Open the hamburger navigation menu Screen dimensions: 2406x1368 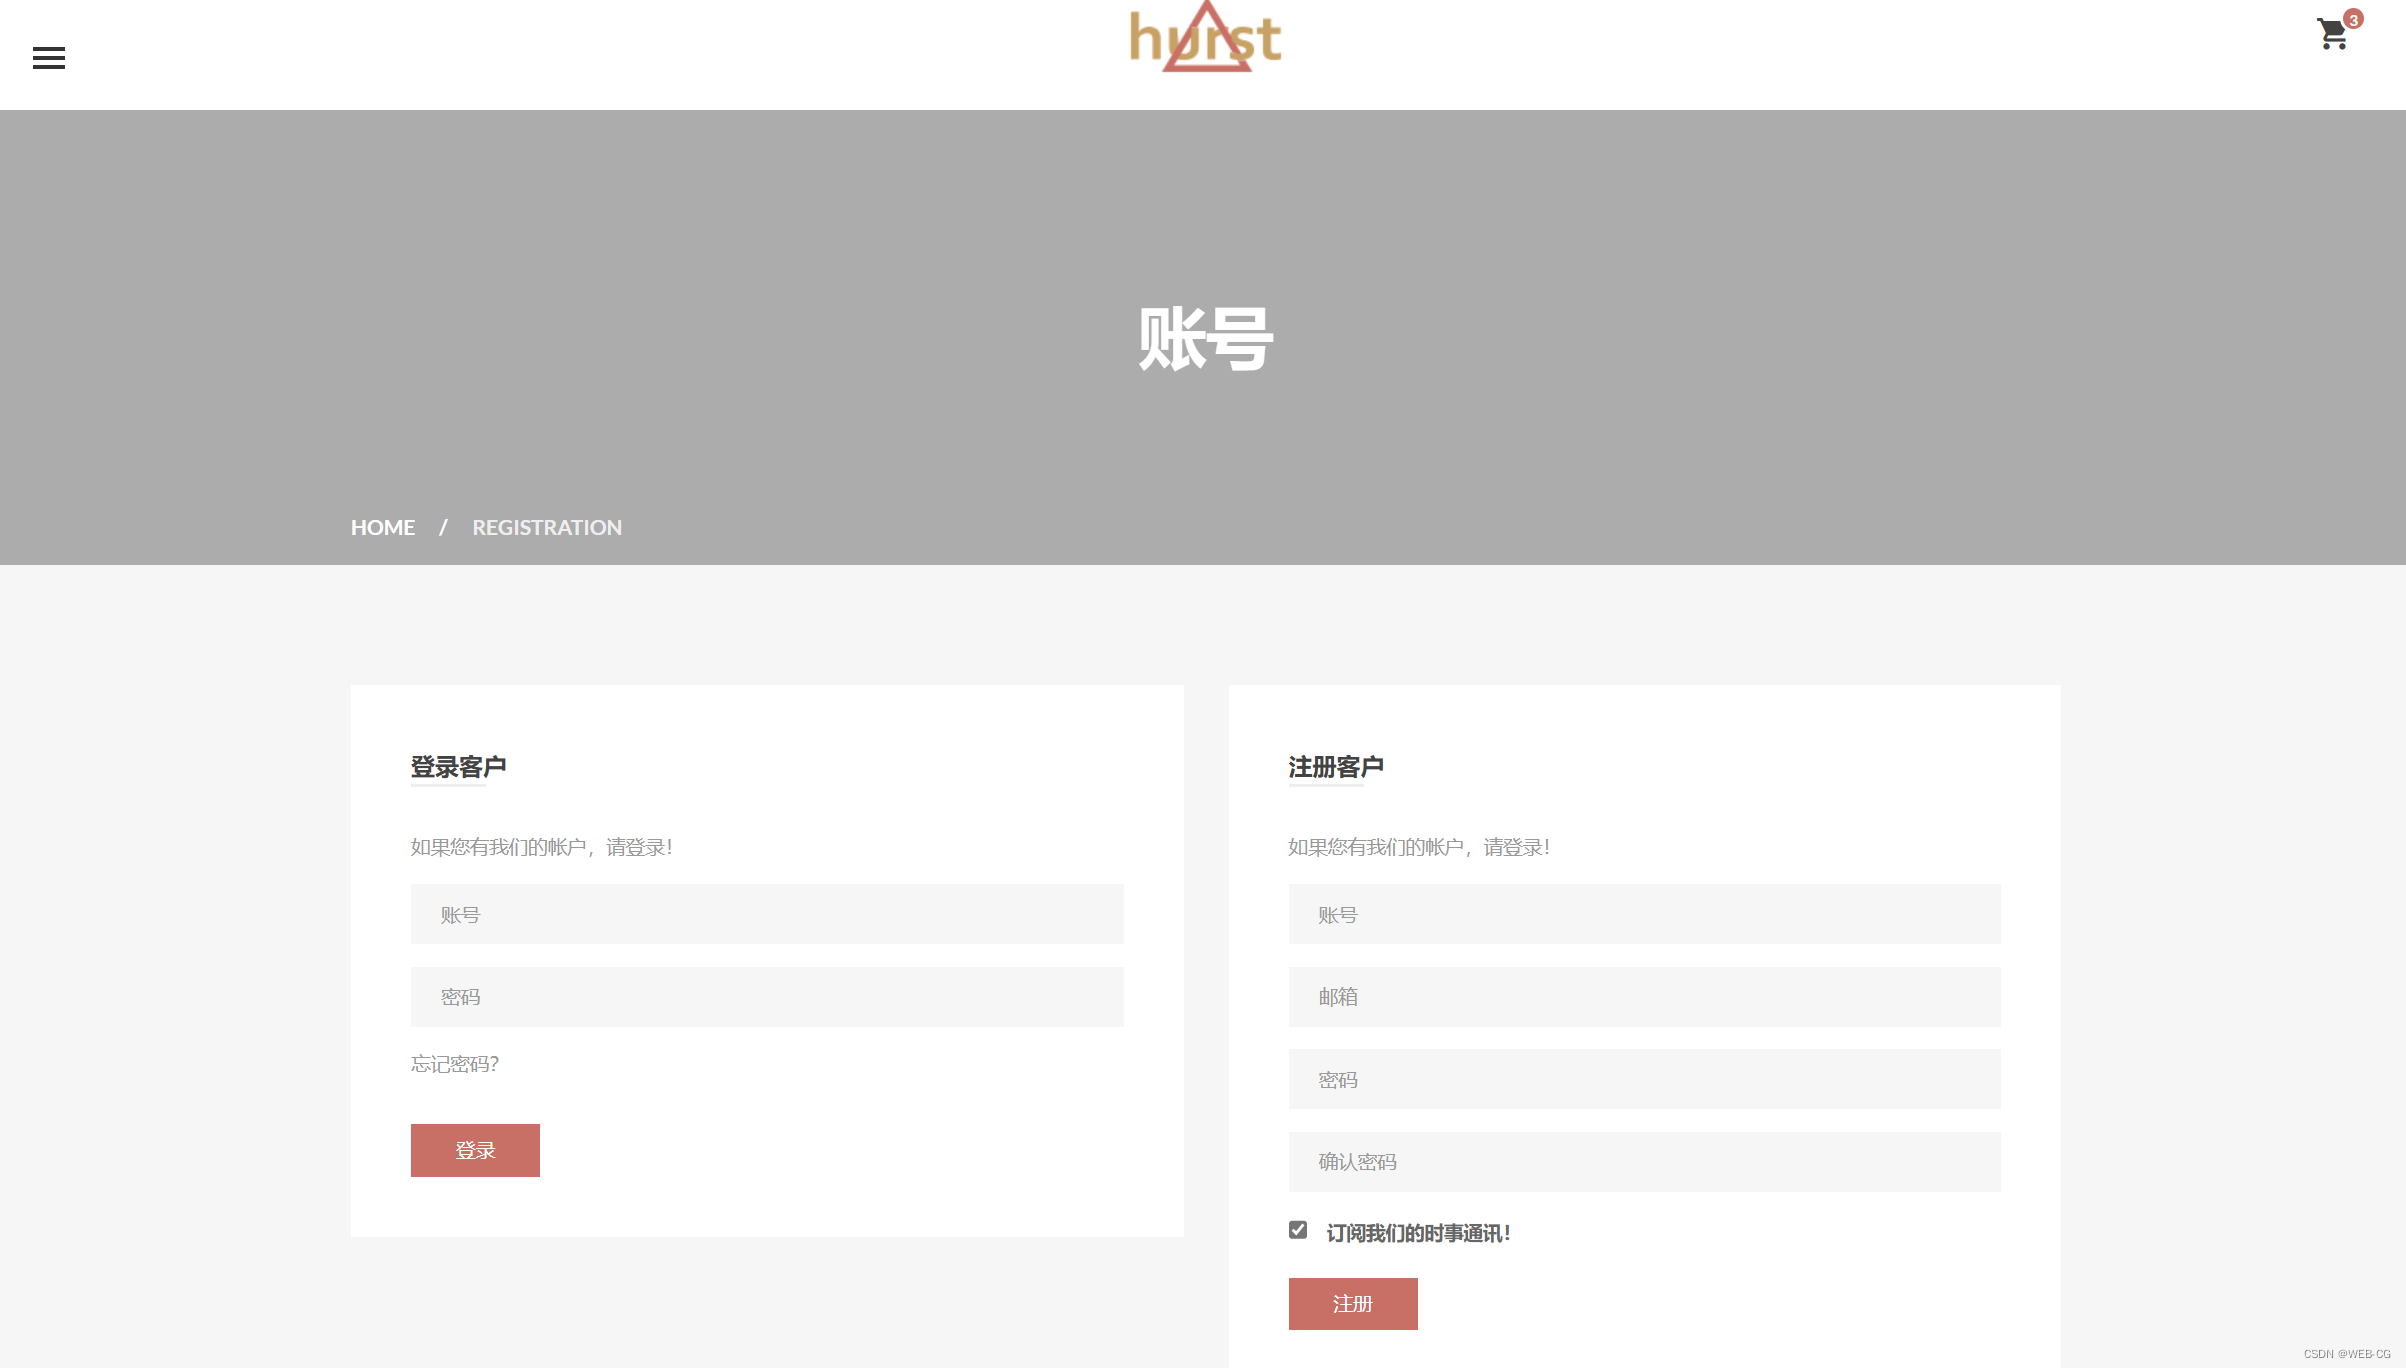point(48,58)
